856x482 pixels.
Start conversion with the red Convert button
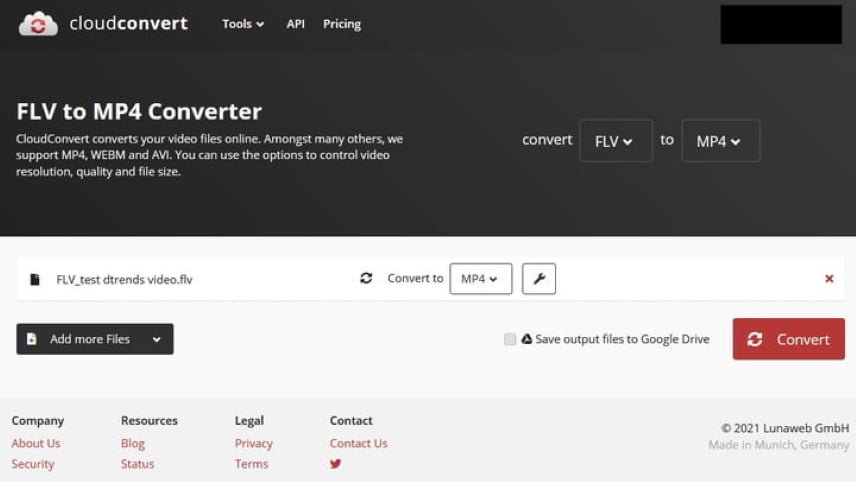pos(788,339)
